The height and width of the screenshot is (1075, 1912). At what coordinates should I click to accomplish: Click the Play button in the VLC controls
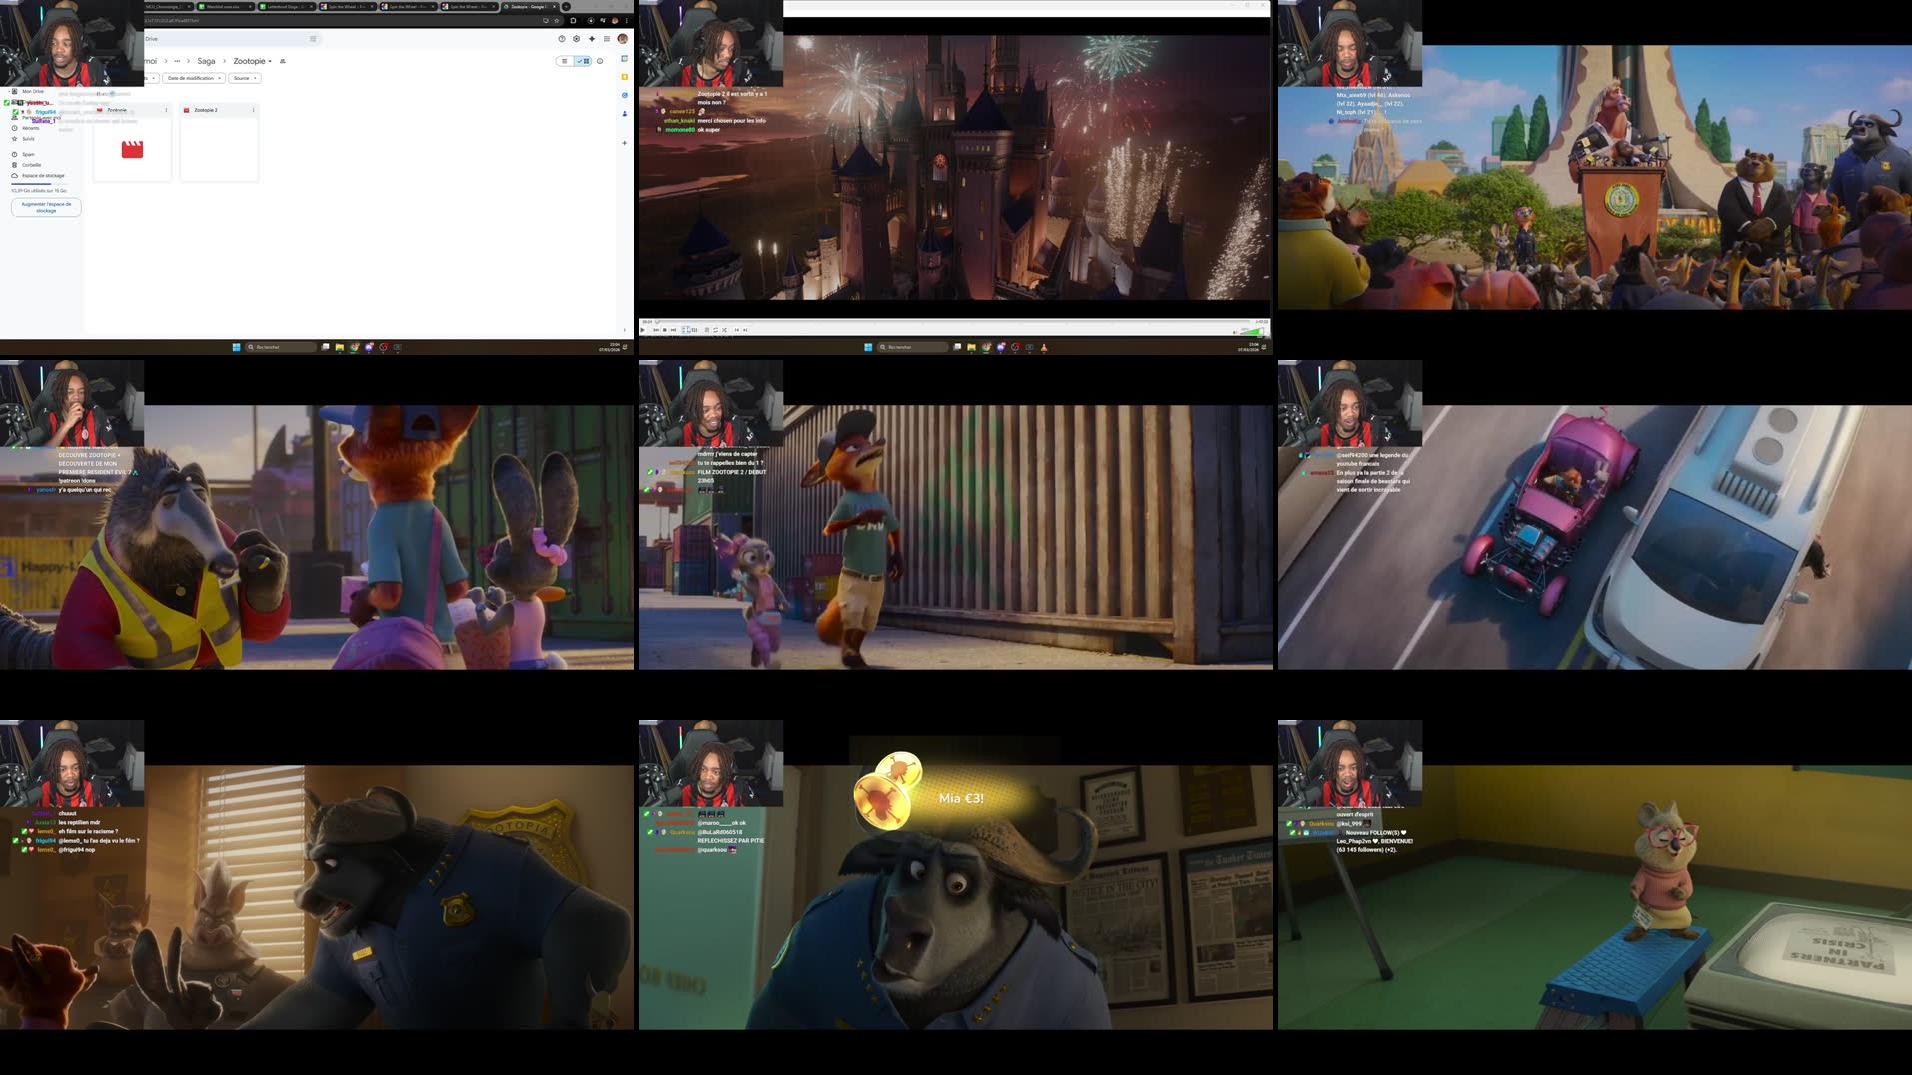coord(642,330)
